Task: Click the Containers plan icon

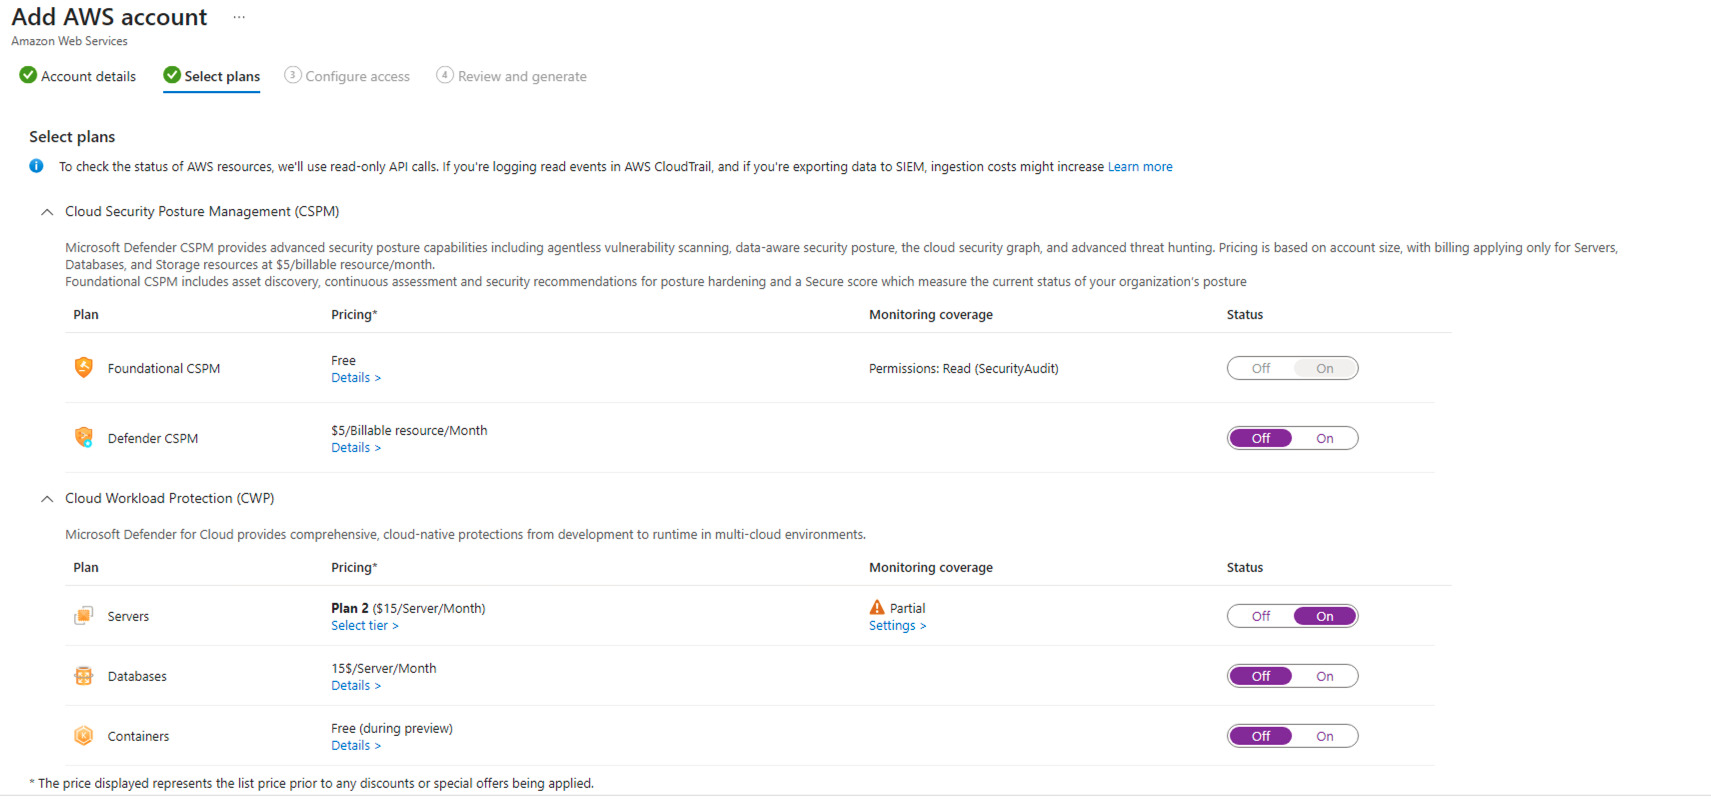Action: [x=84, y=736]
